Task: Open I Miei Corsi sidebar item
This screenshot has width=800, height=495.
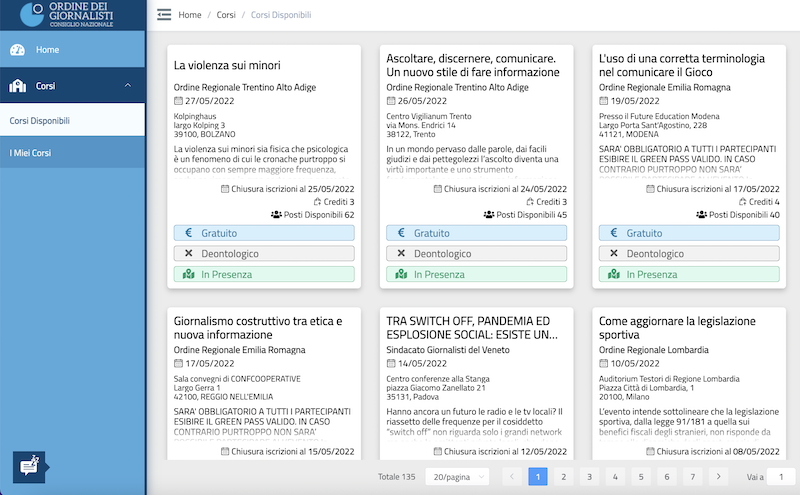Action: coord(31,153)
